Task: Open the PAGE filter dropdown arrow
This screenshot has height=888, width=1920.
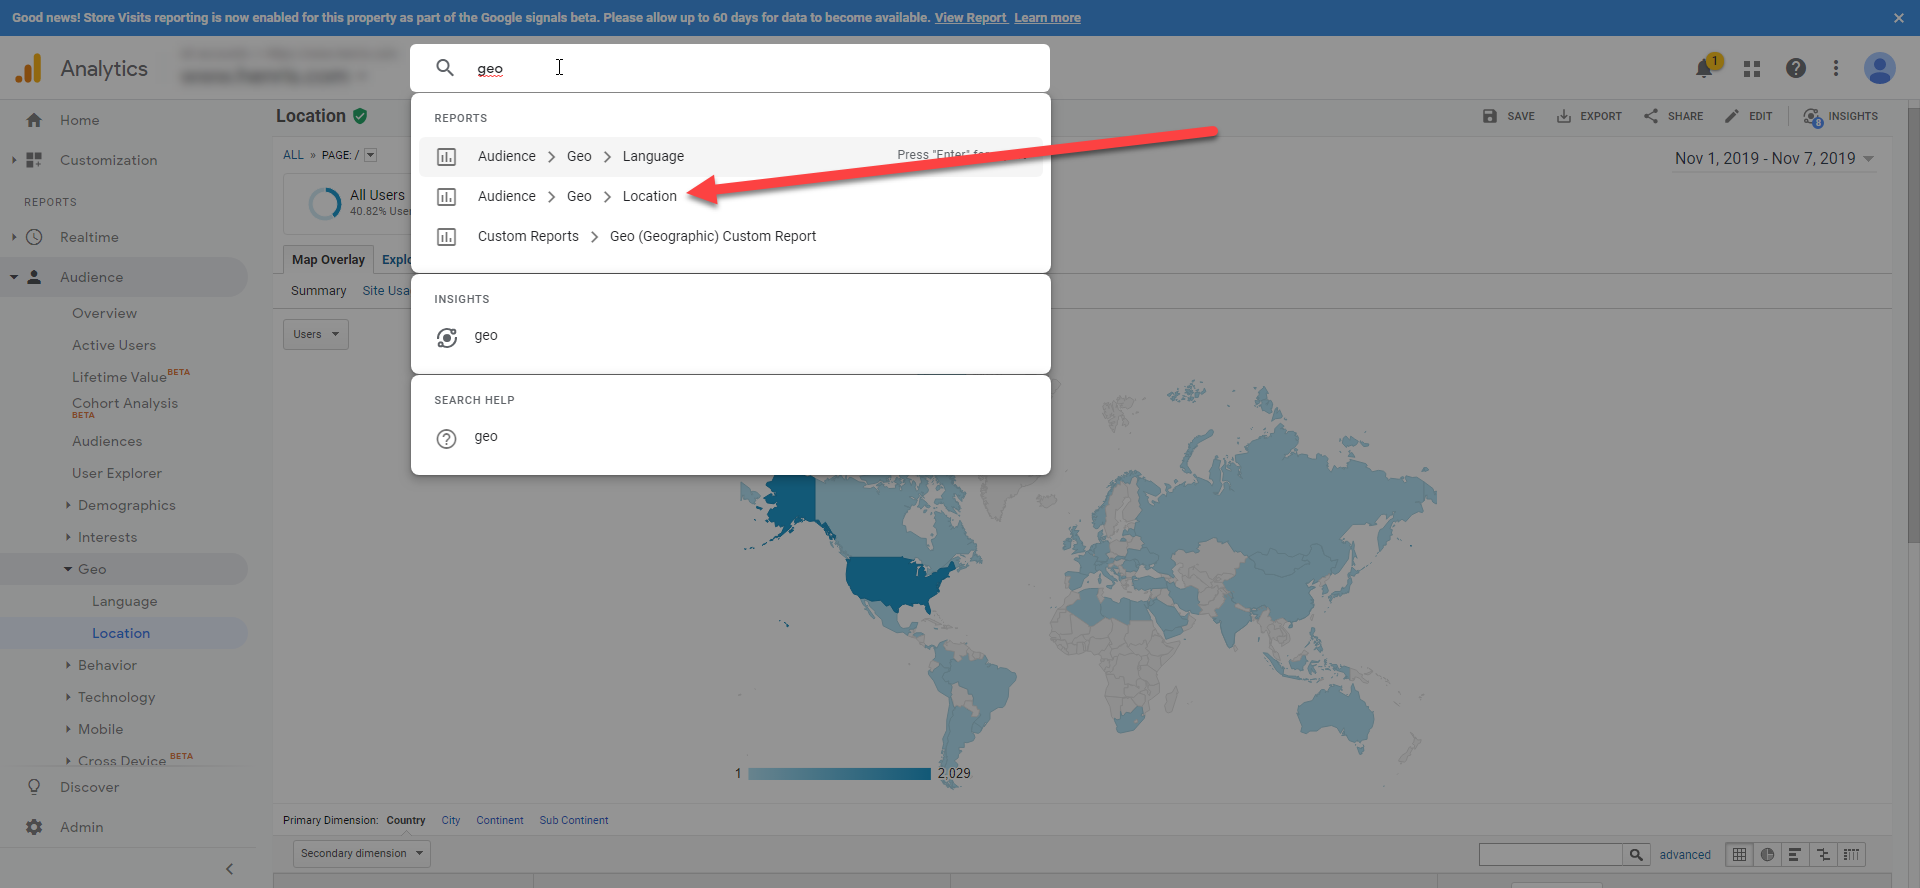Action: (370, 155)
